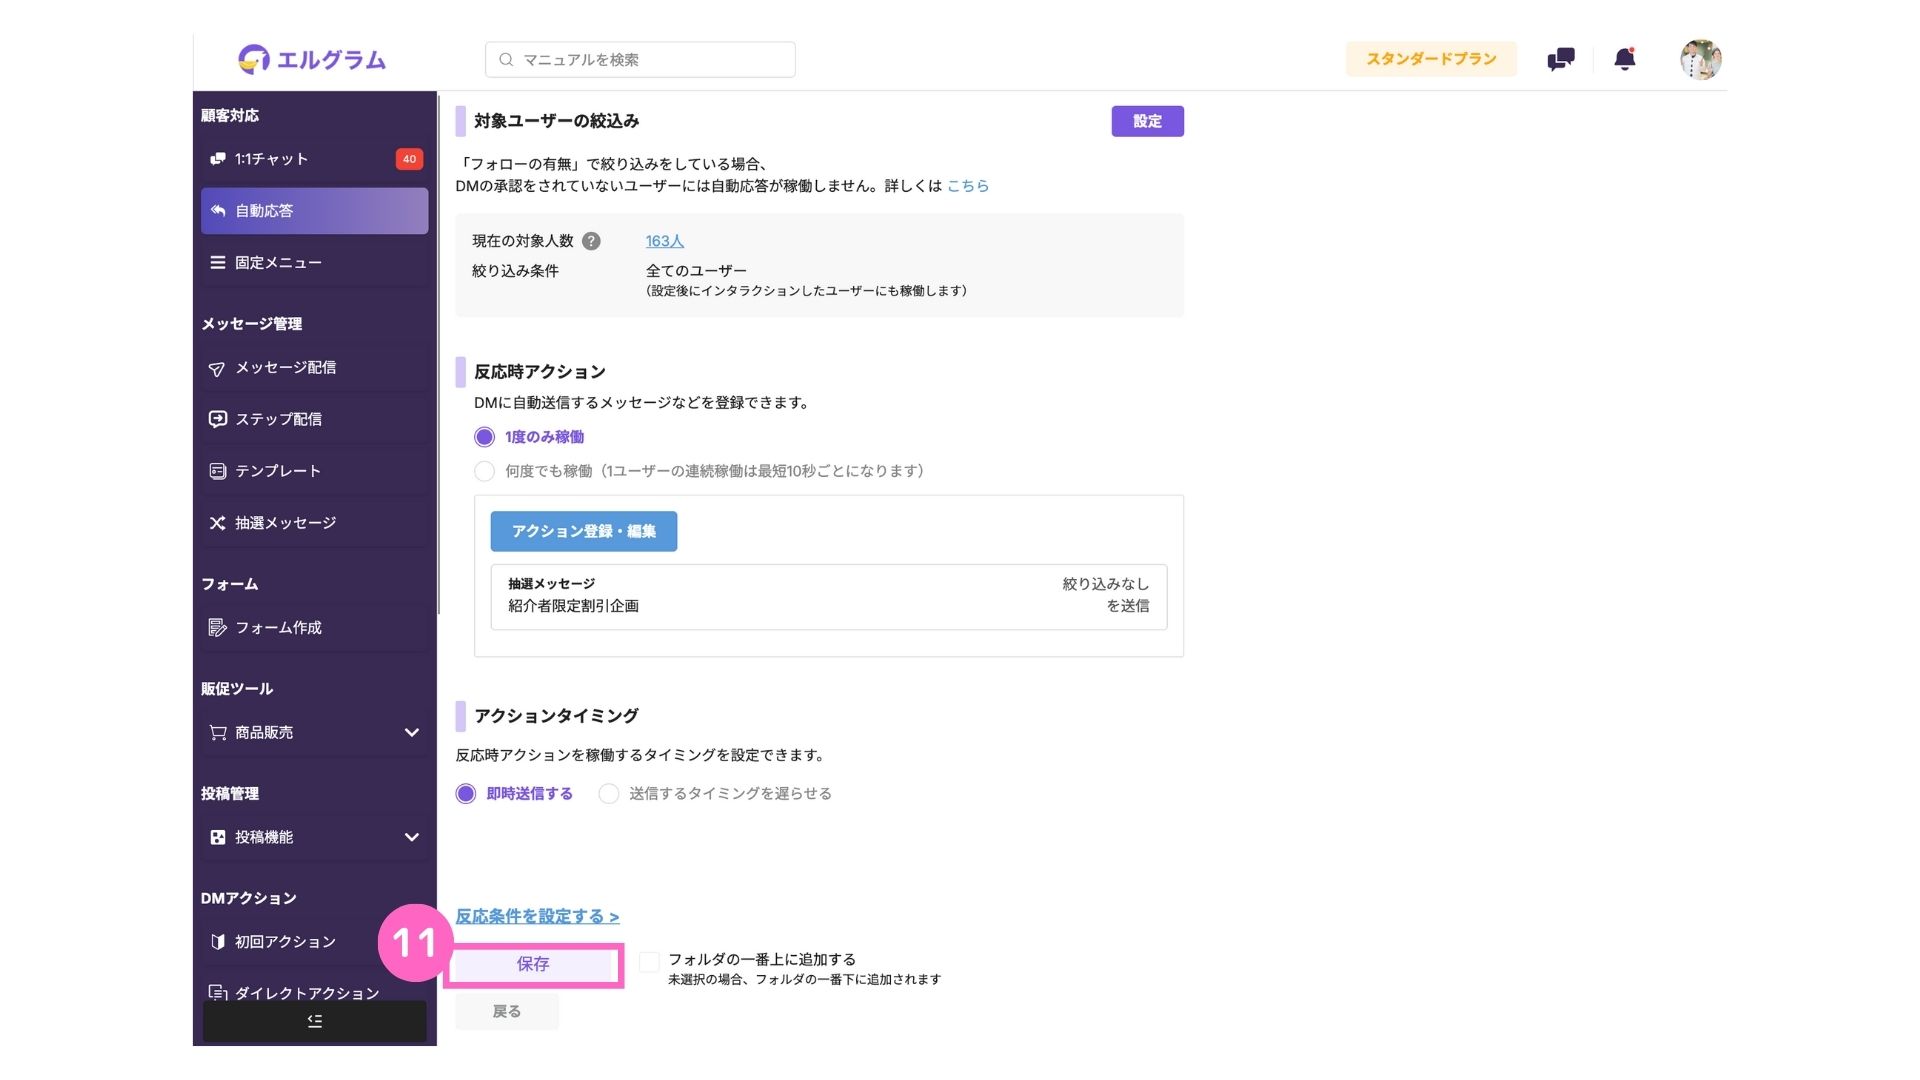Click the 保存 button

point(532,964)
